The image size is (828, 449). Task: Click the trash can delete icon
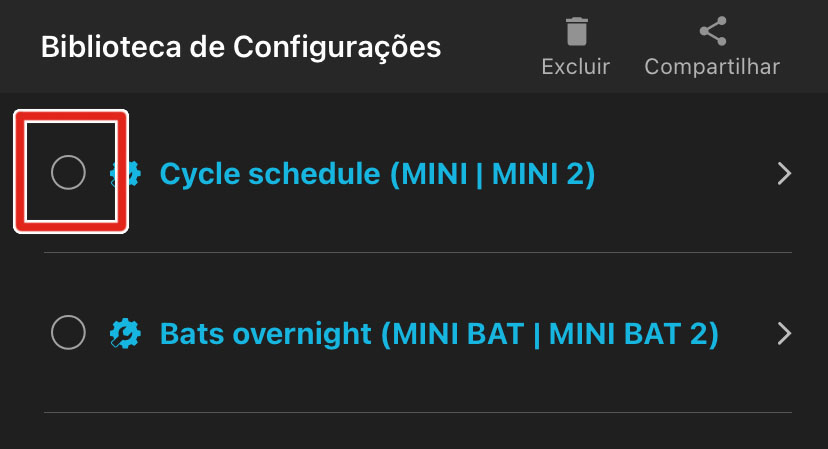pos(576,31)
